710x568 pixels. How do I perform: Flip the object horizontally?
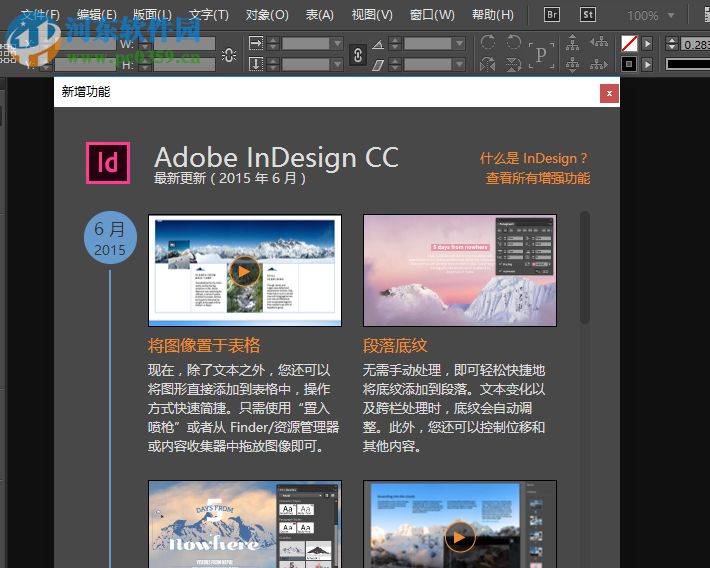tap(488, 64)
